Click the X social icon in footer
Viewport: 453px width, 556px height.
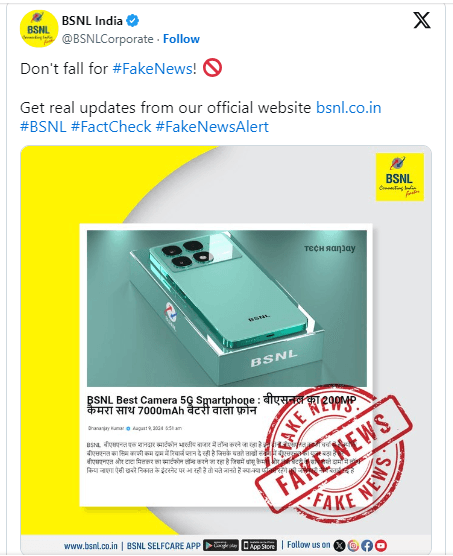point(339,545)
